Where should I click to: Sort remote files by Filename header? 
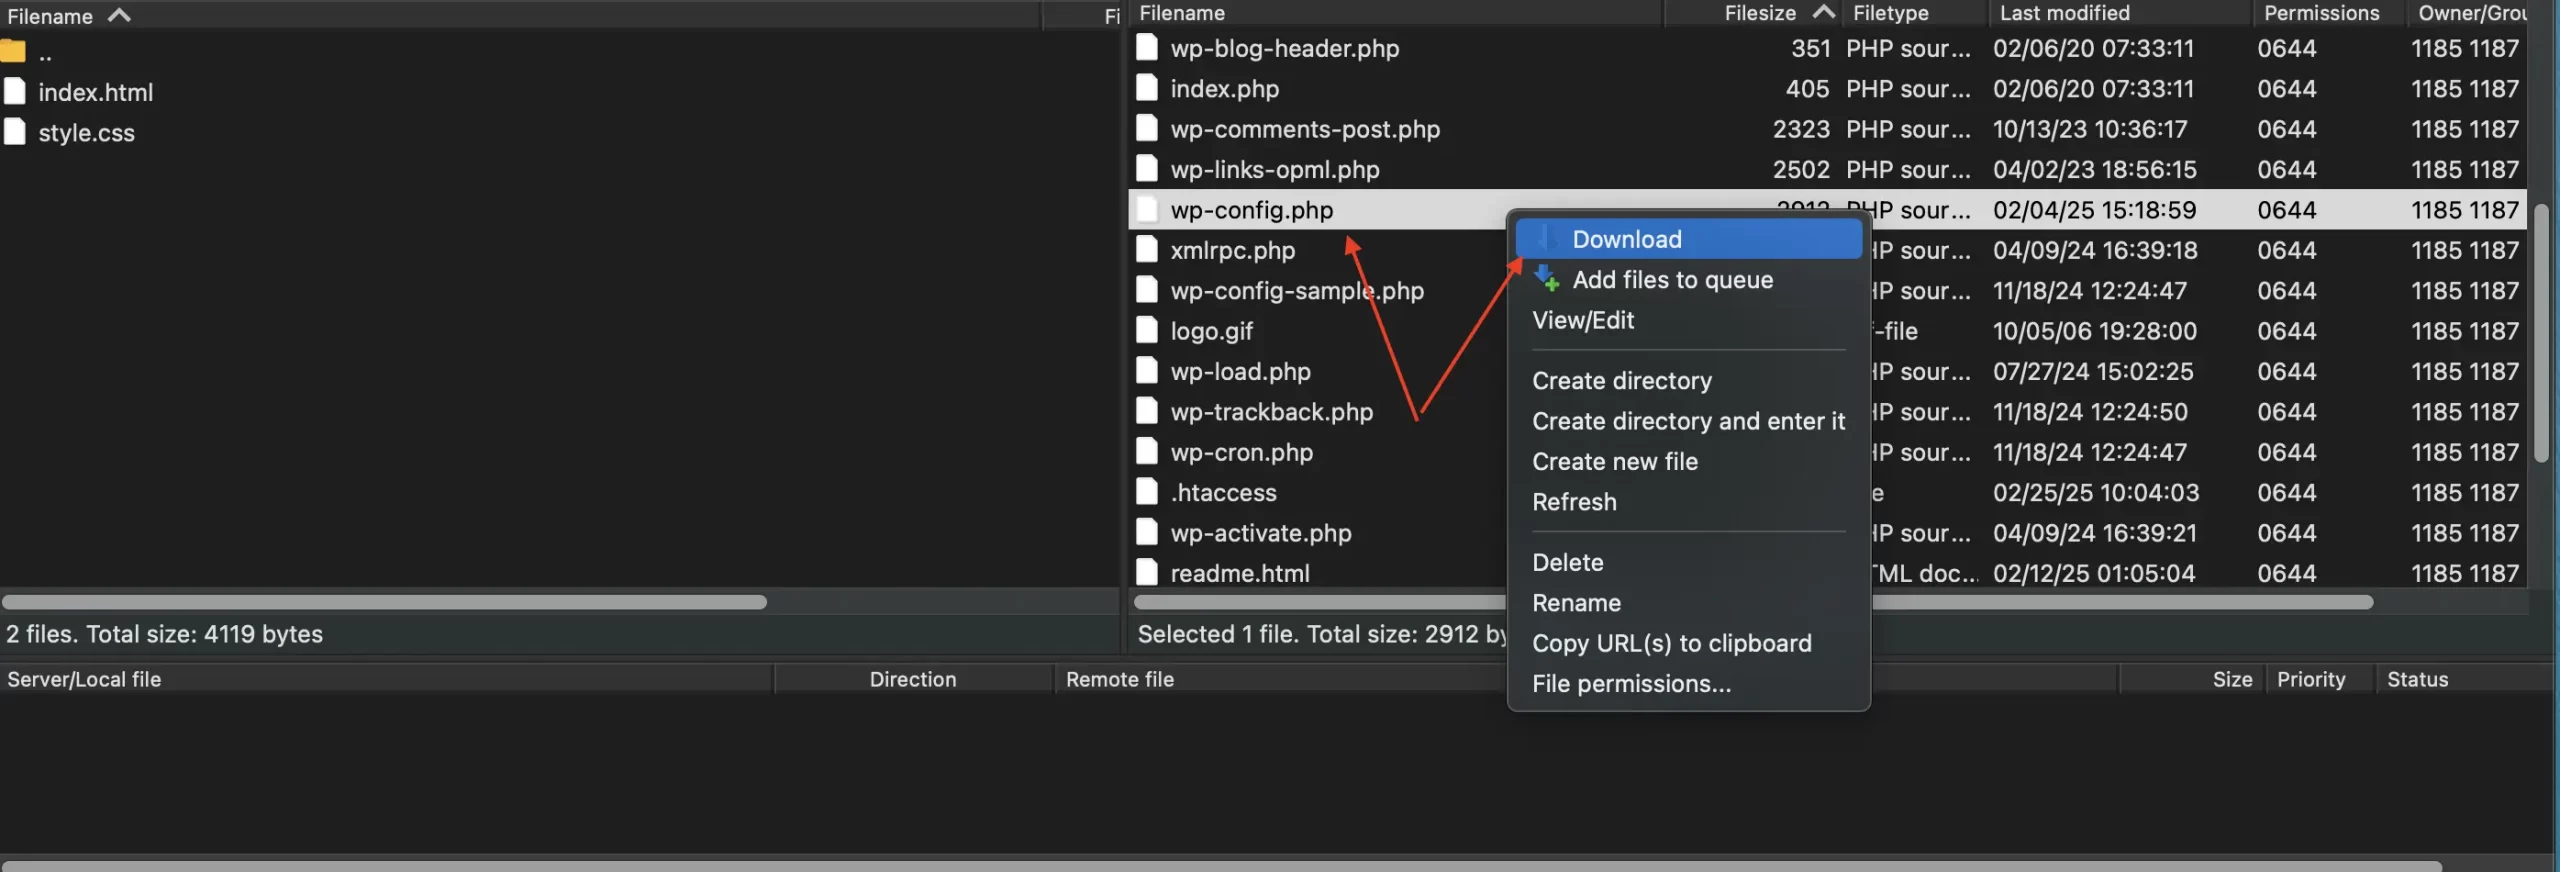(1396, 13)
